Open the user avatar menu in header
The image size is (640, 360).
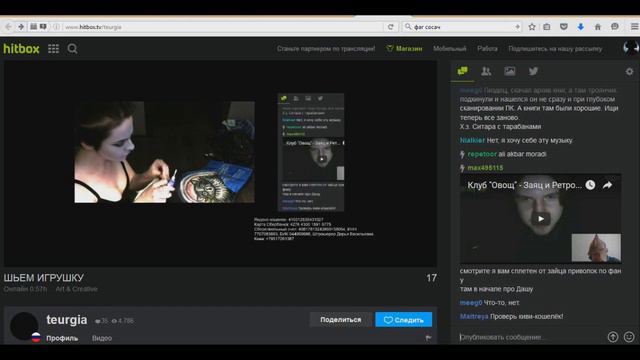(631, 48)
